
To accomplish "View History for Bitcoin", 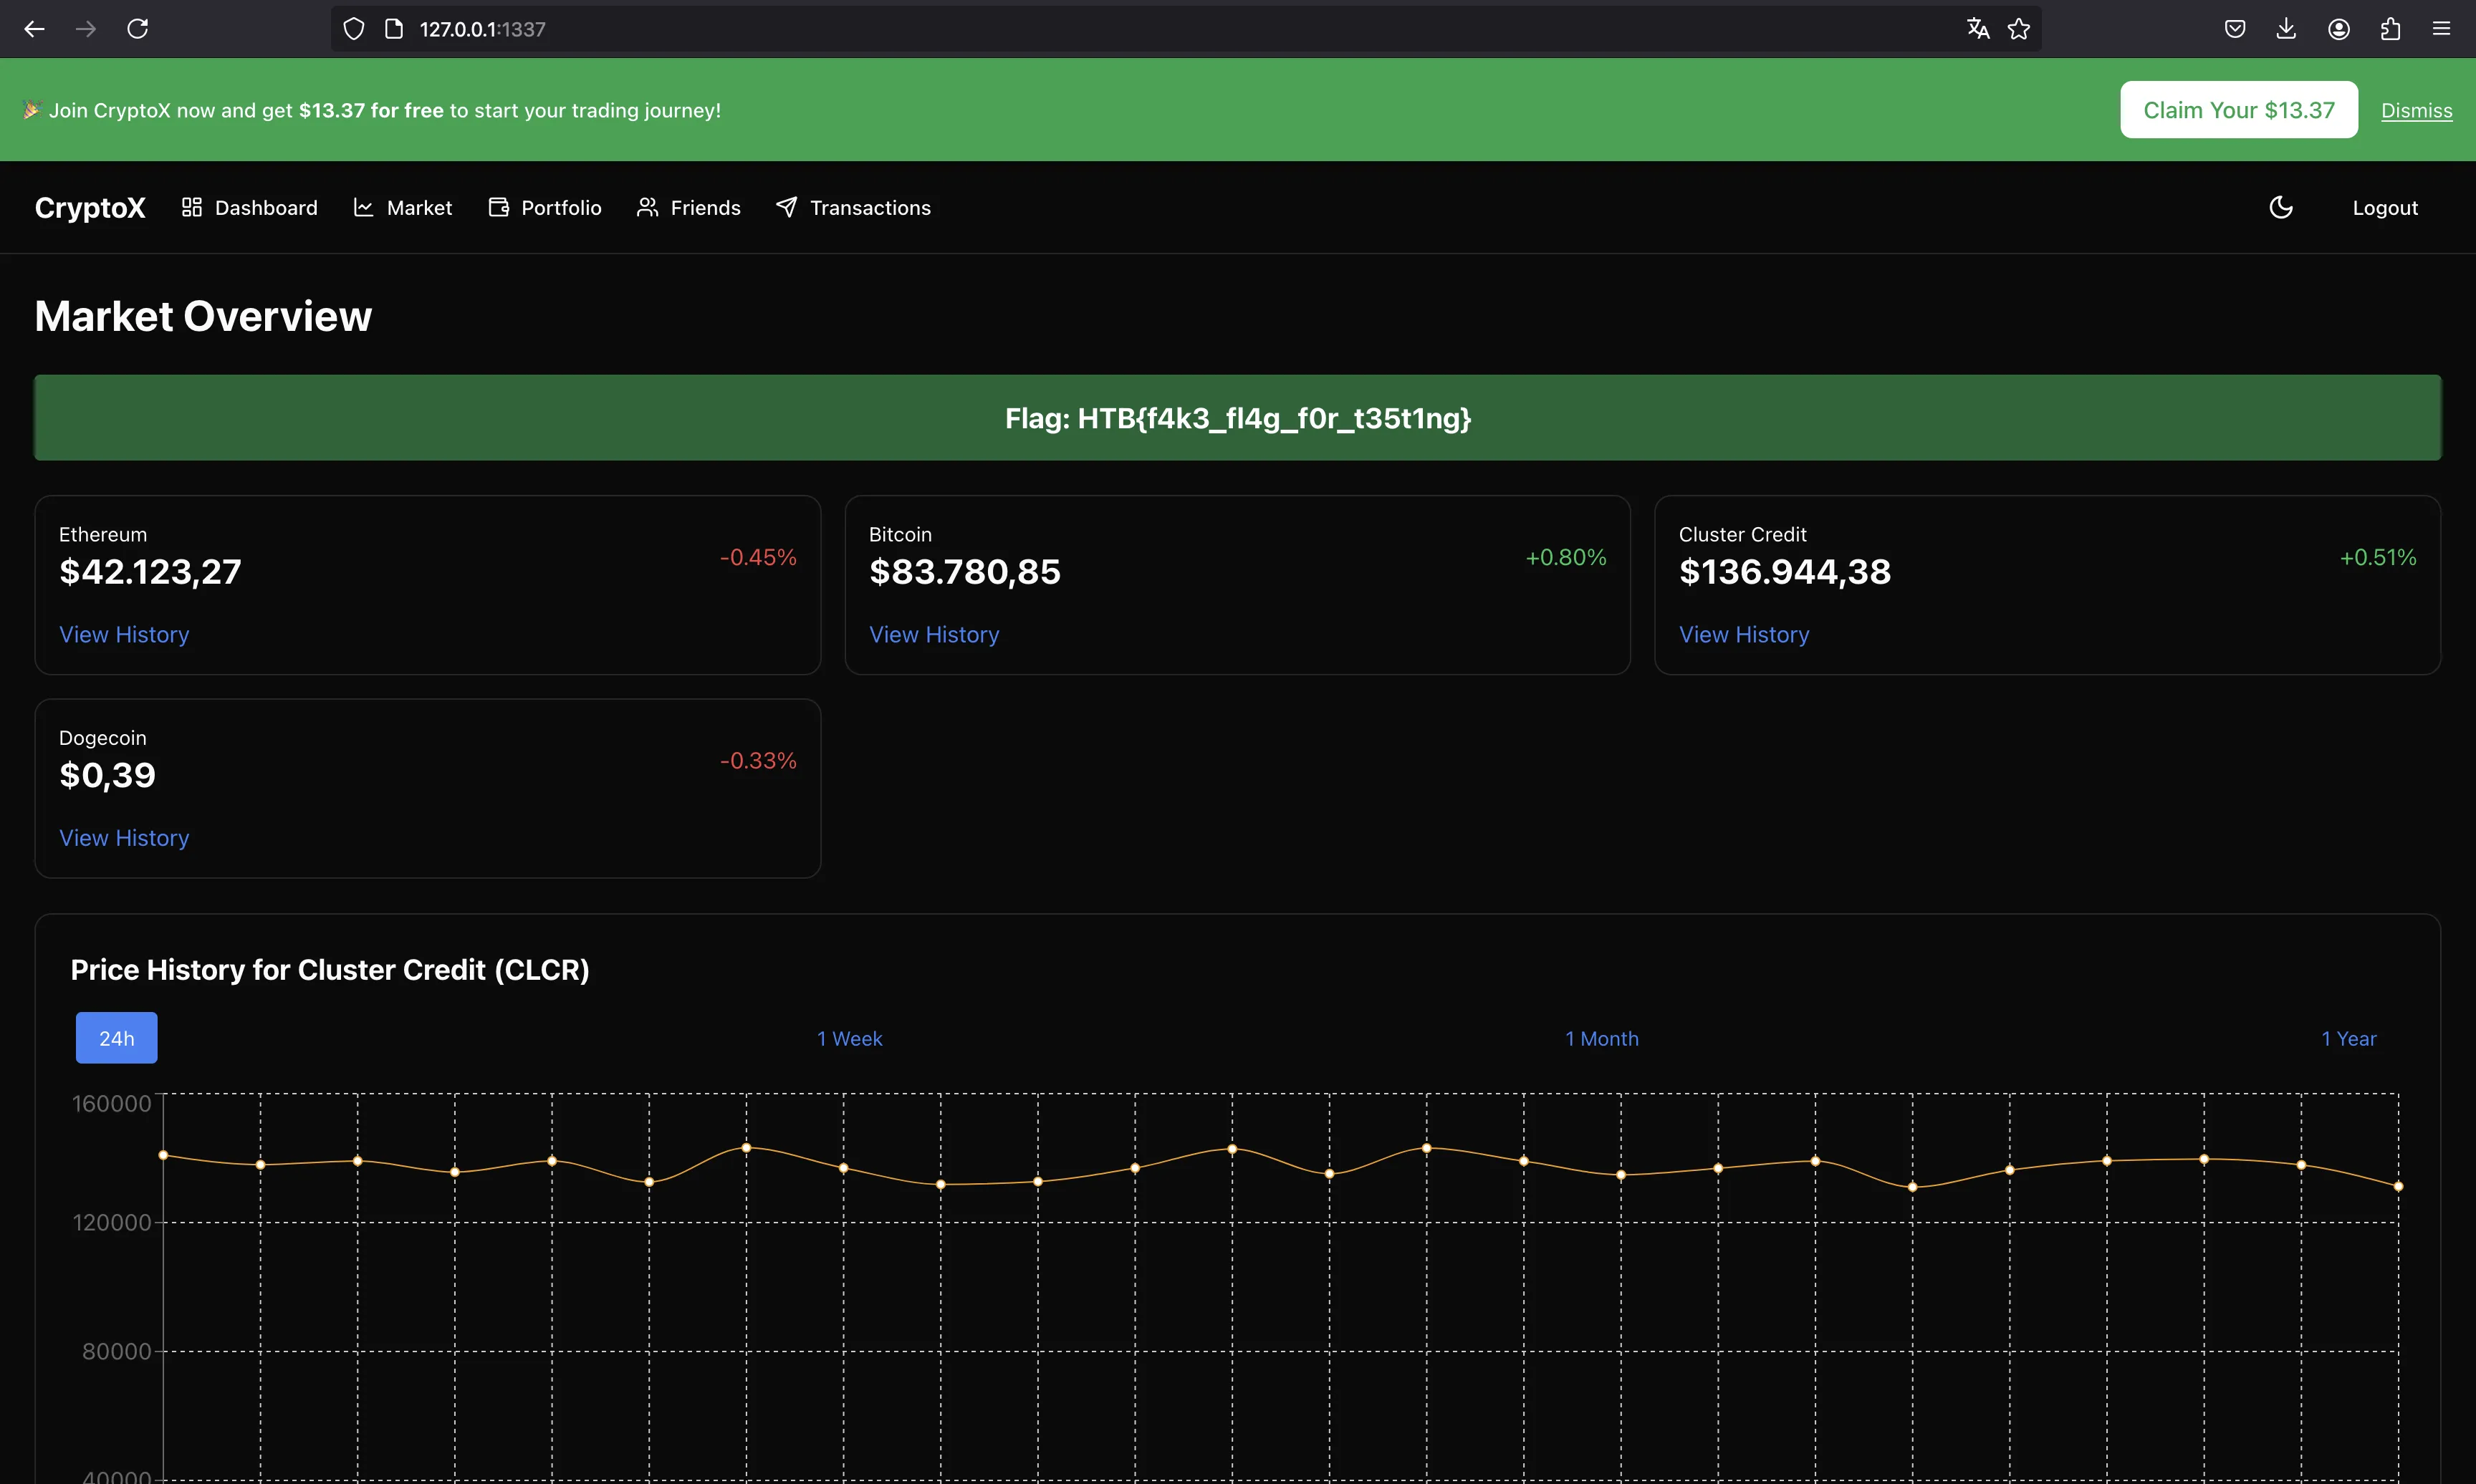I will 934,634.
